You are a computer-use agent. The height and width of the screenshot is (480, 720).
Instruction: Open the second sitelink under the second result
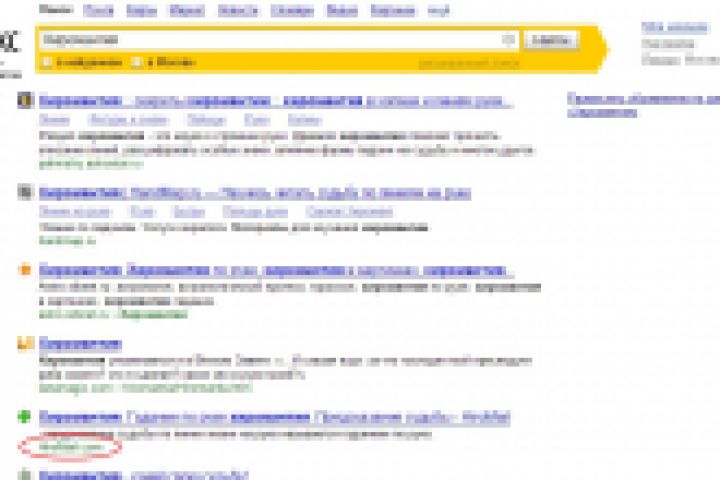[x=143, y=212]
